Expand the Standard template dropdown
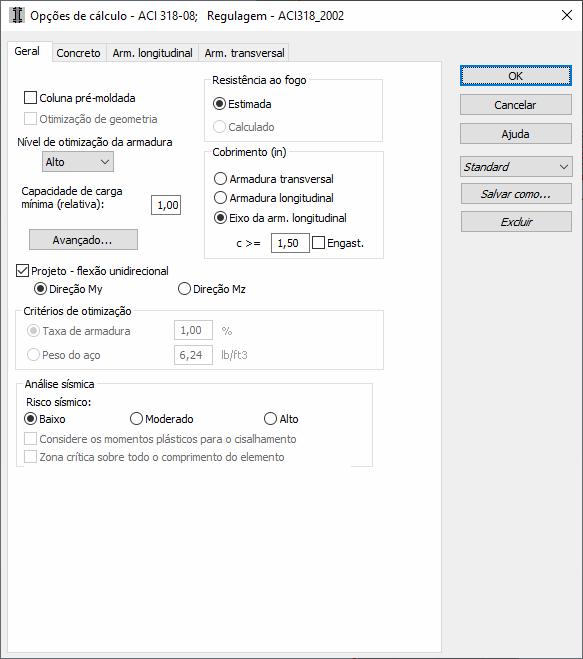 point(516,167)
